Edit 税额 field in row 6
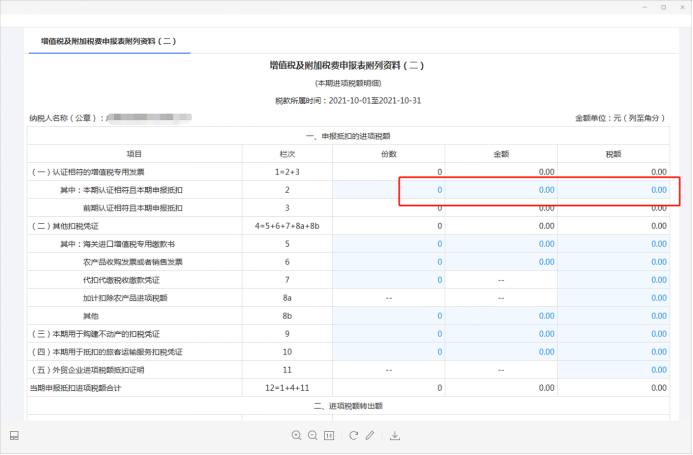The image size is (693, 455). click(x=613, y=262)
